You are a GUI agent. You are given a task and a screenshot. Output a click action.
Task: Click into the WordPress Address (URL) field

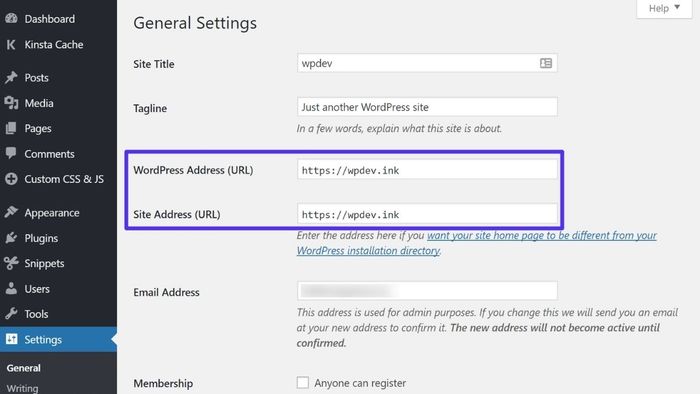[x=427, y=170]
